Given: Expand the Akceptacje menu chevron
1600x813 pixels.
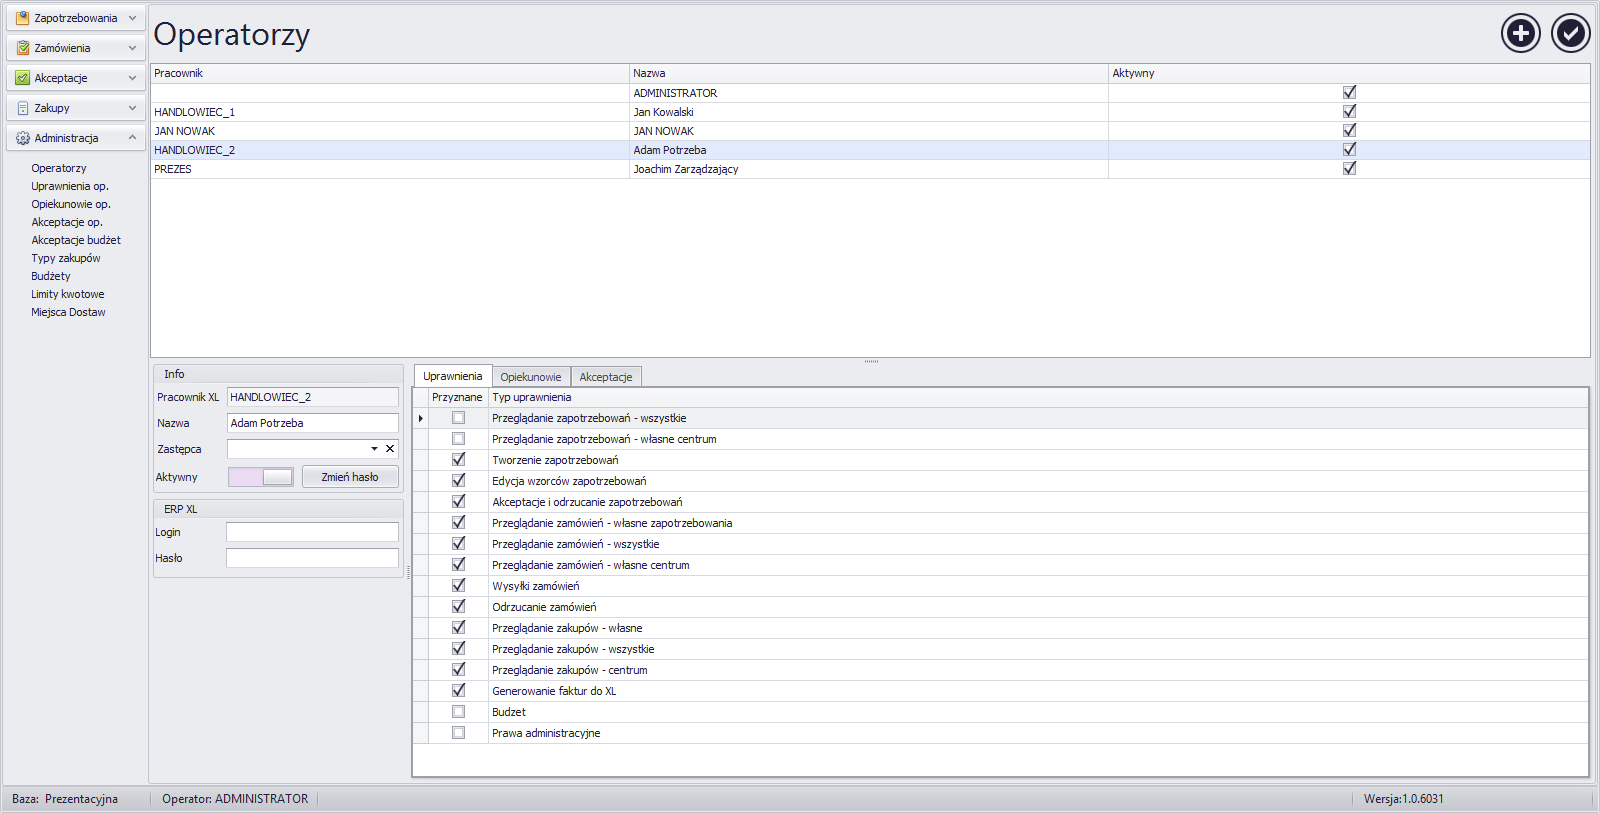Looking at the screenshot, I should (132, 78).
